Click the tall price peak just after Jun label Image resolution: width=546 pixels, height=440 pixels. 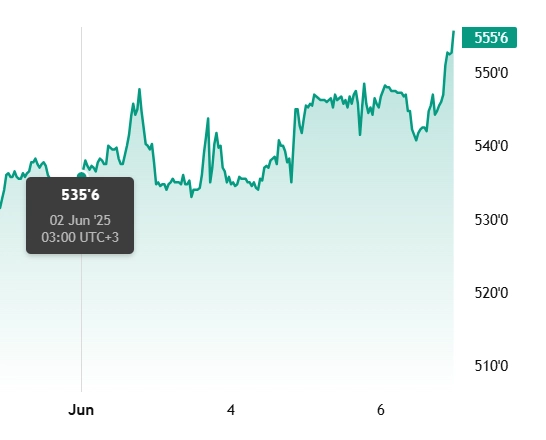(140, 90)
